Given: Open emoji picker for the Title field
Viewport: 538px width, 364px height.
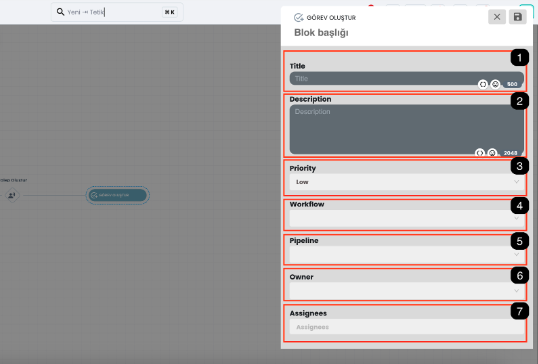Looking at the screenshot, I should (495, 84).
